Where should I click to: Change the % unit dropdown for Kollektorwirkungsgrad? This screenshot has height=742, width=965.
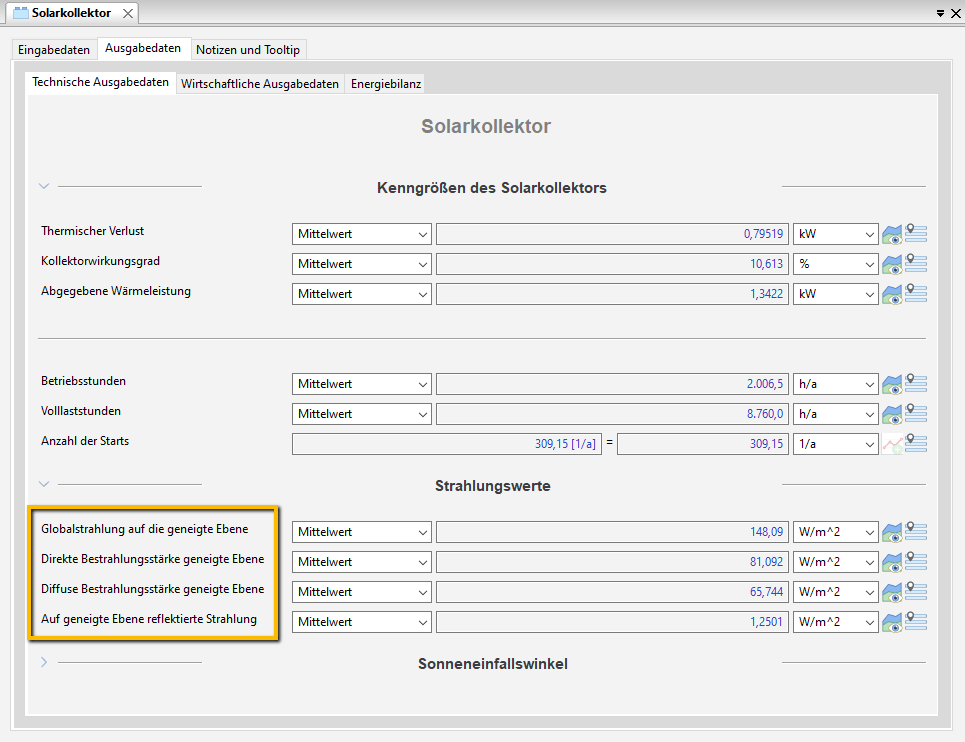point(836,264)
